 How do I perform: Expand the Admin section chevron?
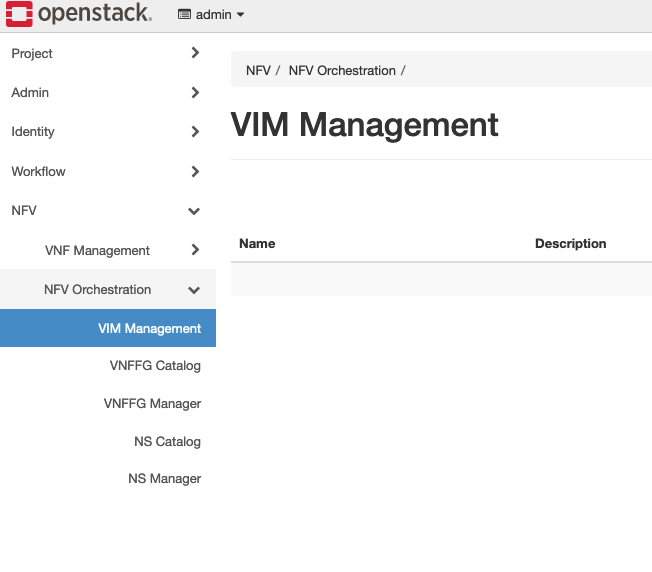pos(195,93)
